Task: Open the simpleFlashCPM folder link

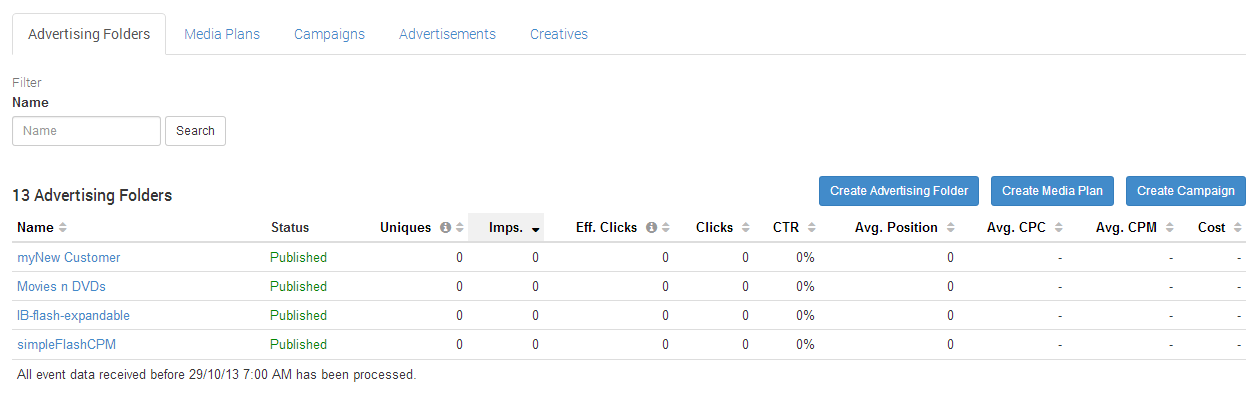Action: pos(66,345)
